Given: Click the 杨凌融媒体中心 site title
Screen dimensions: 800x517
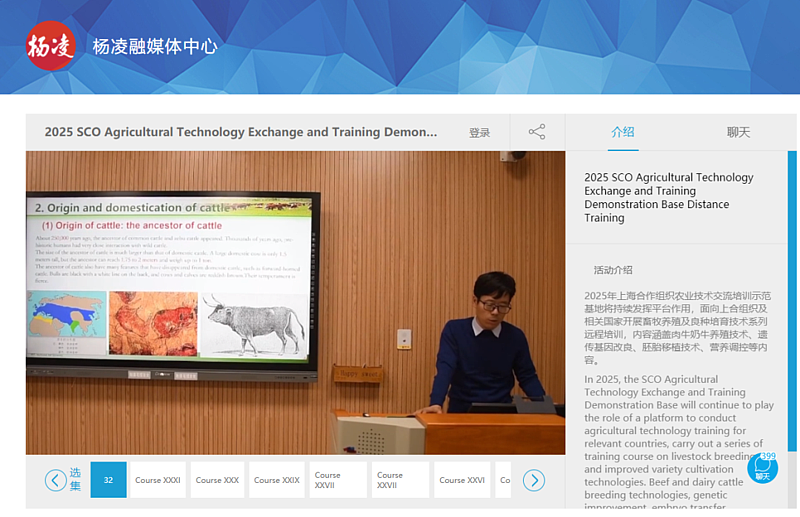Looking at the screenshot, I should (x=154, y=47).
